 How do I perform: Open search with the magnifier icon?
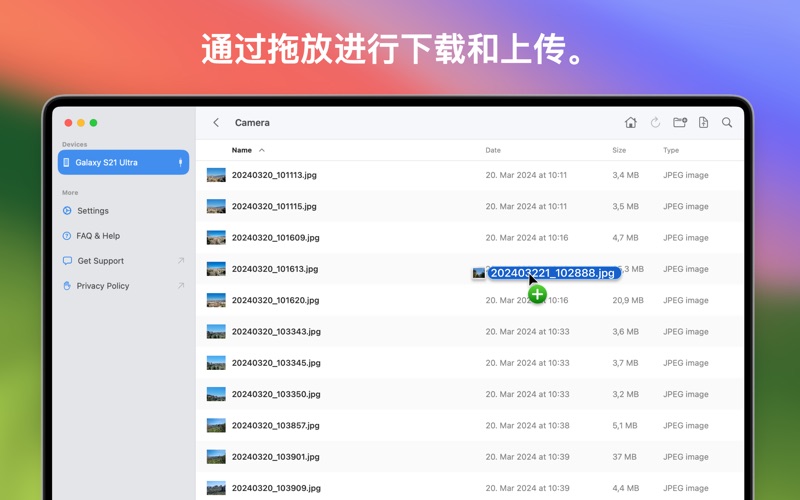pos(727,122)
